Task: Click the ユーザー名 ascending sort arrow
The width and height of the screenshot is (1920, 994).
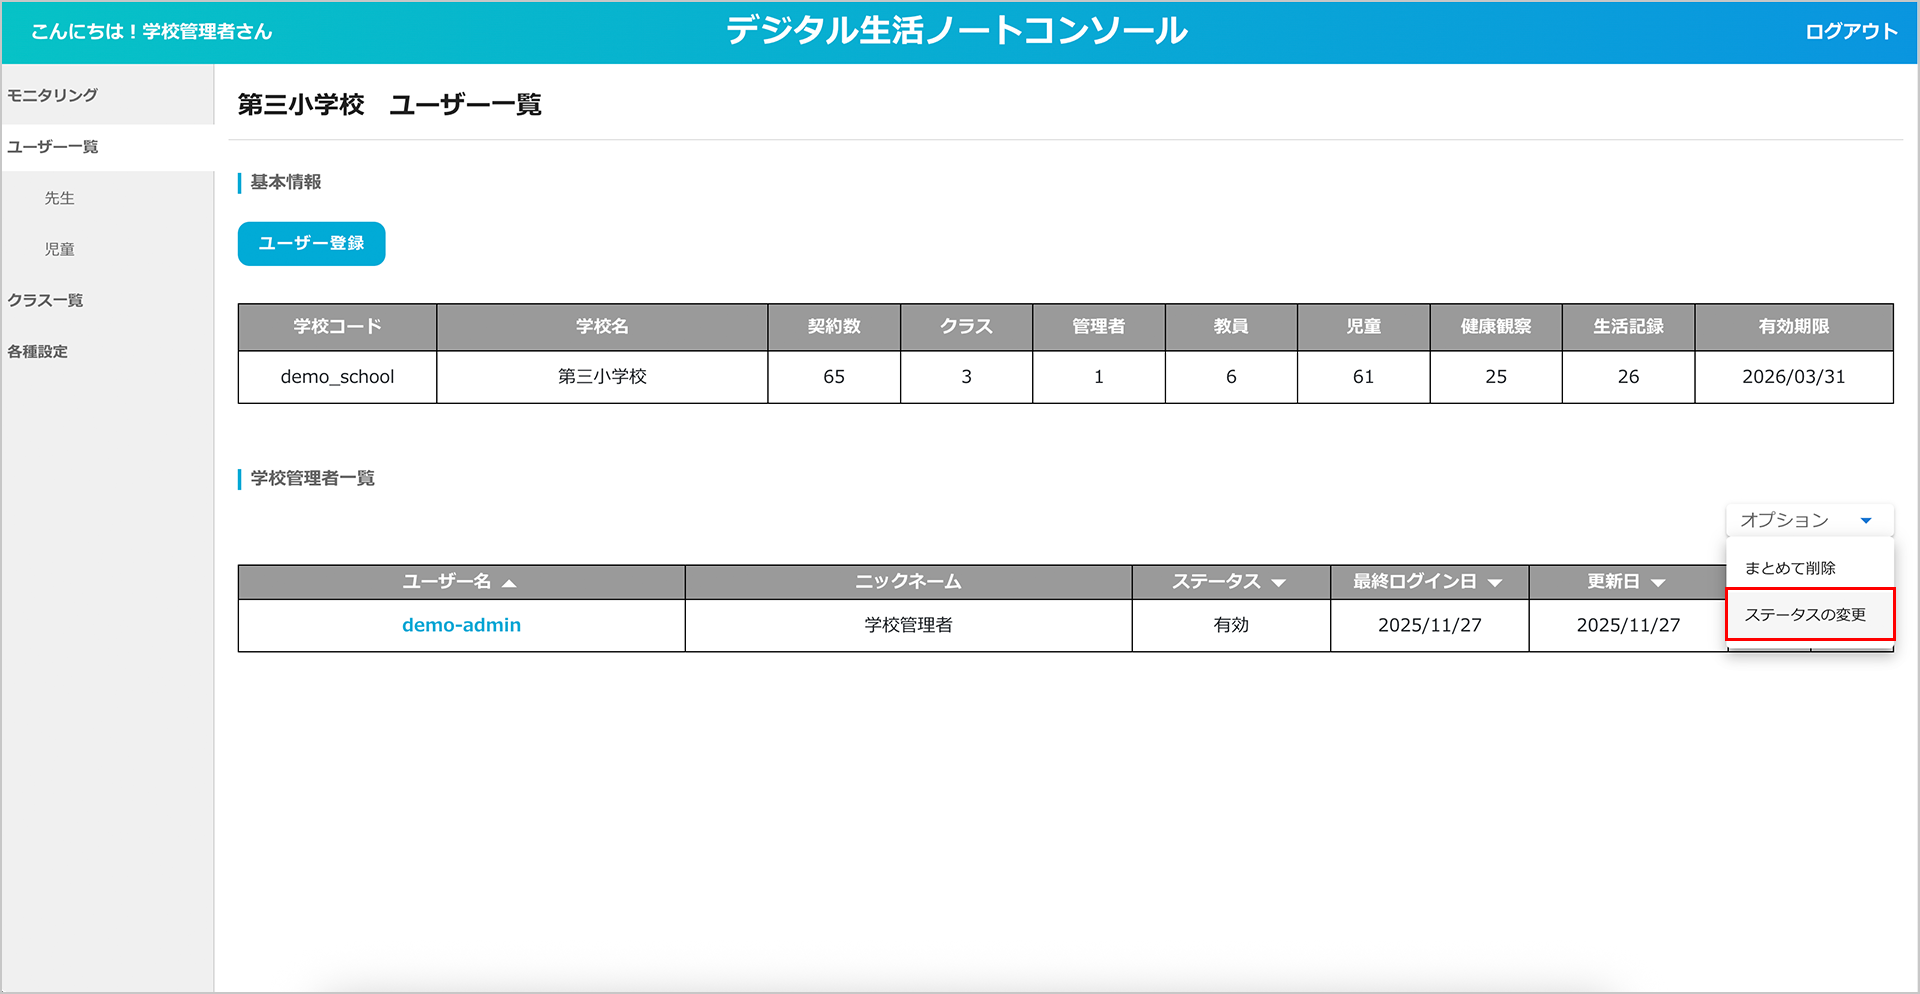Action: pyautogui.click(x=509, y=583)
